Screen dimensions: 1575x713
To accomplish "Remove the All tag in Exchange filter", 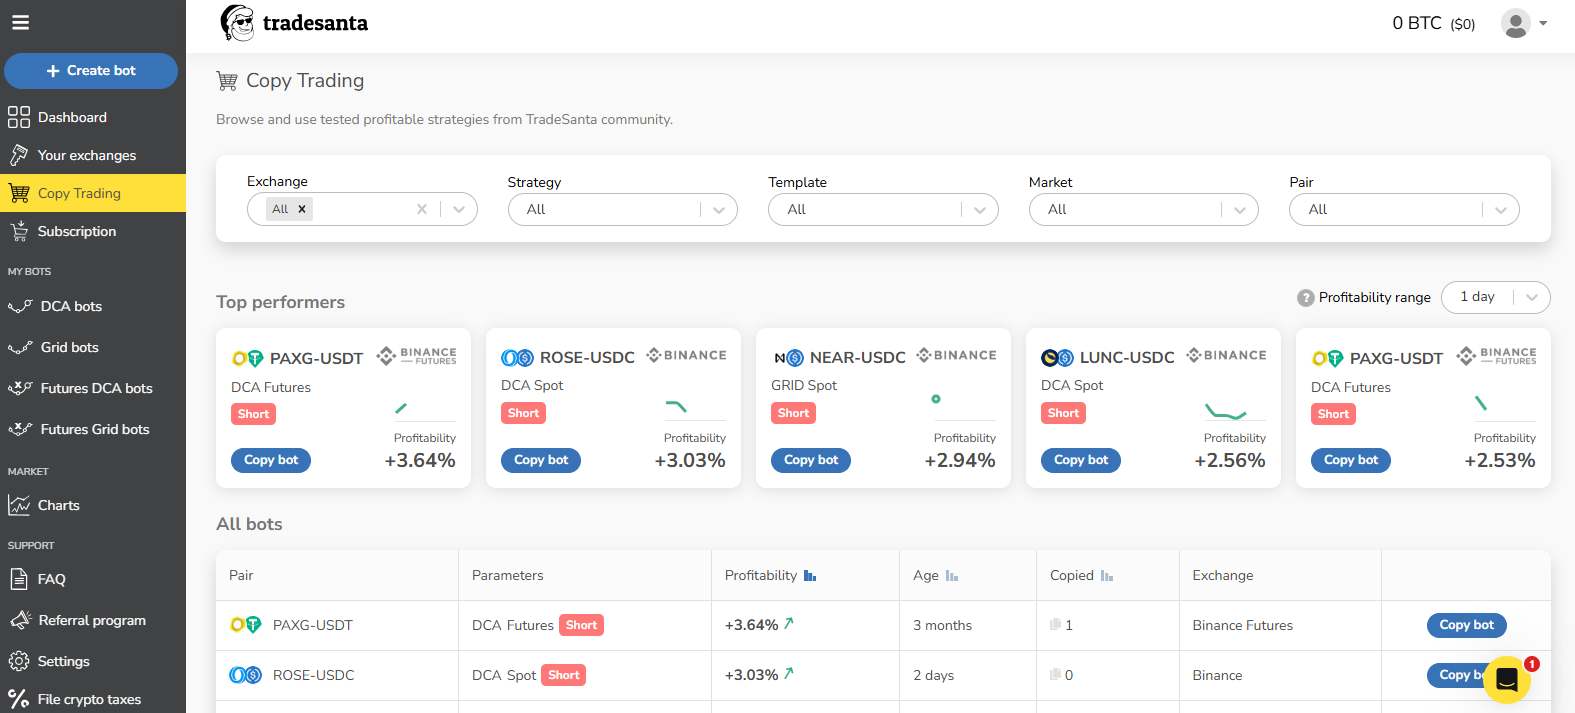I will 302,209.
